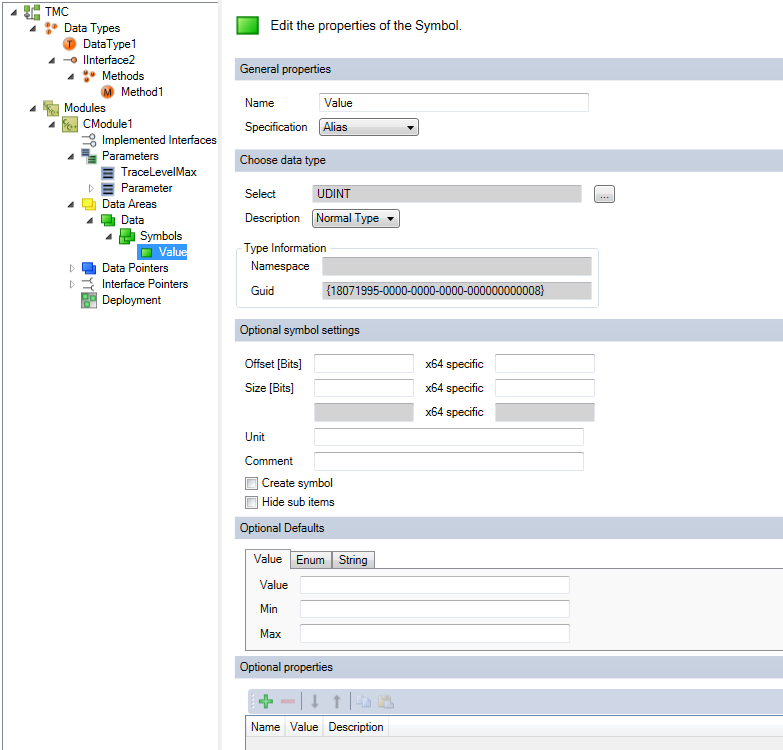The width and height of the screenshot is (783, 750).
Task: Expand the Parameter tree node
Action: (91, 188)
